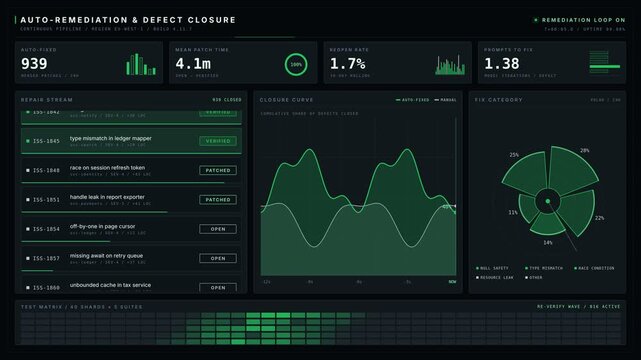
Task: Click the white status square of ISS-1848
Action: point(28,170)
